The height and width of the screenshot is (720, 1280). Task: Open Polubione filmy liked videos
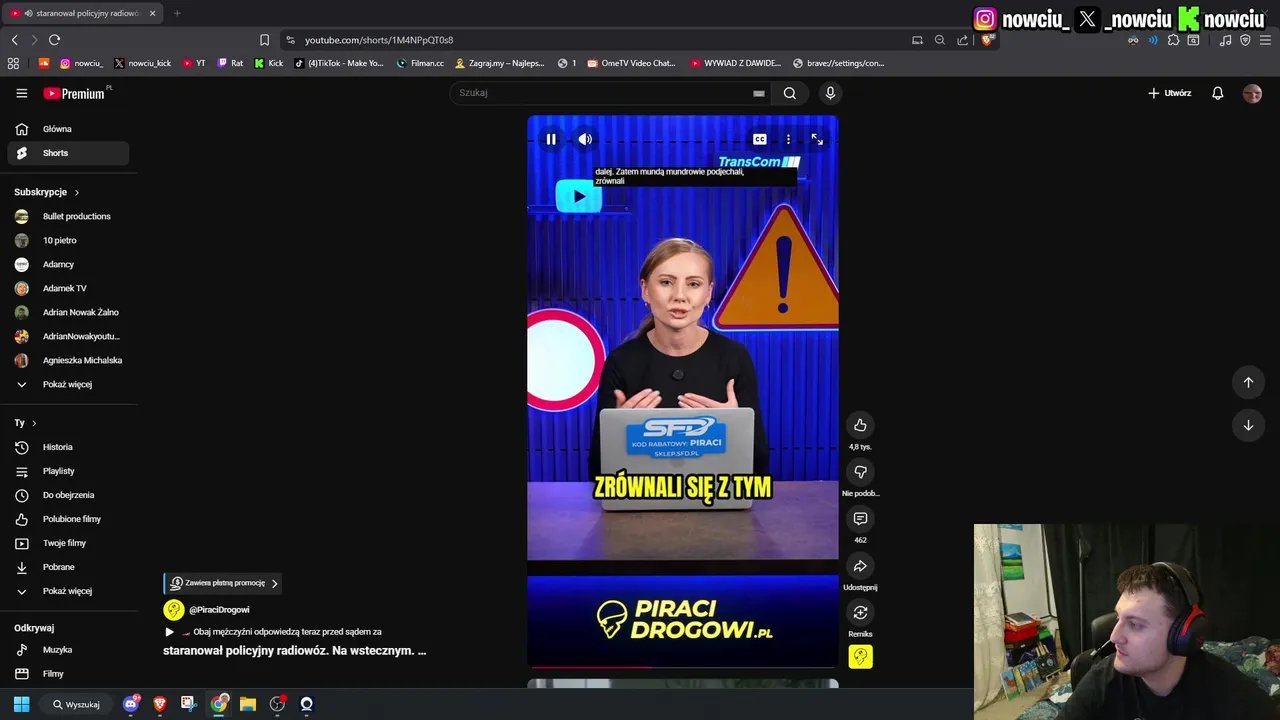pyautogui.click(x=68, y=519)
